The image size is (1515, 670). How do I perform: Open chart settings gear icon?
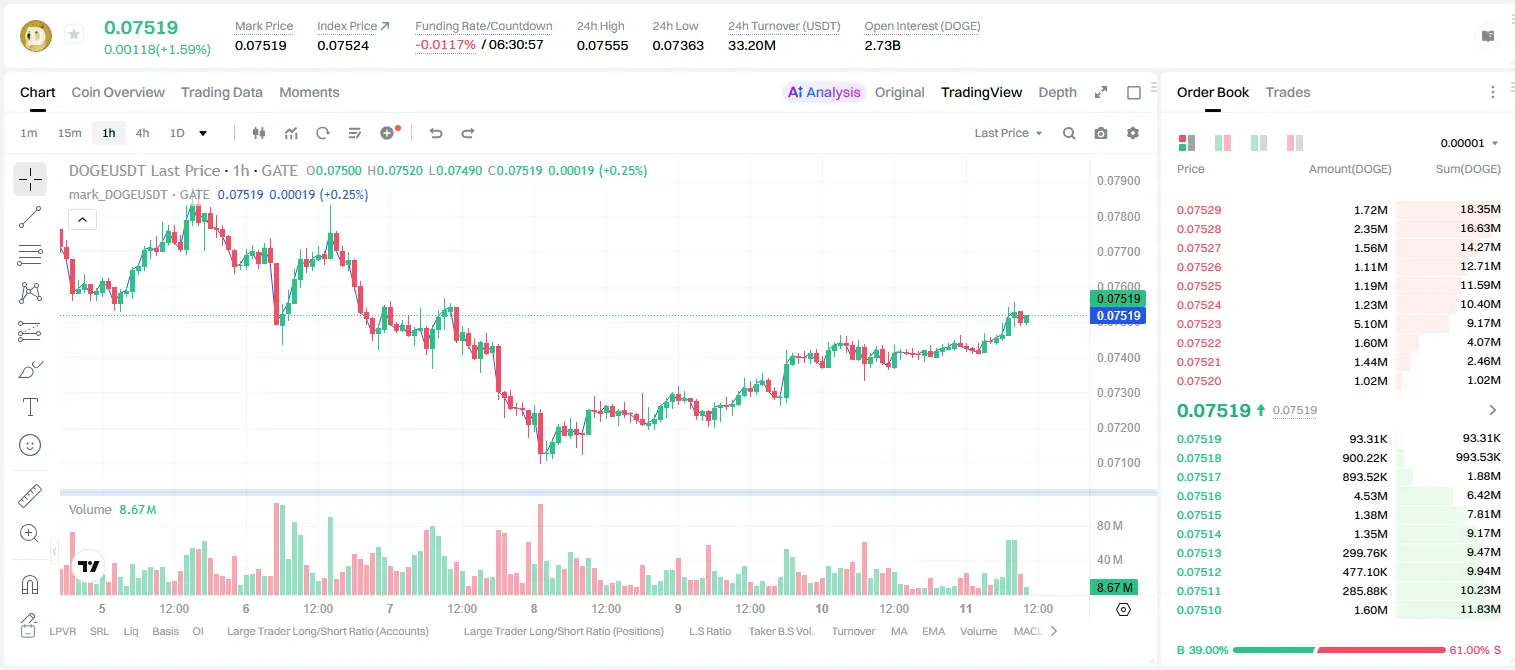click(1133, 133)
